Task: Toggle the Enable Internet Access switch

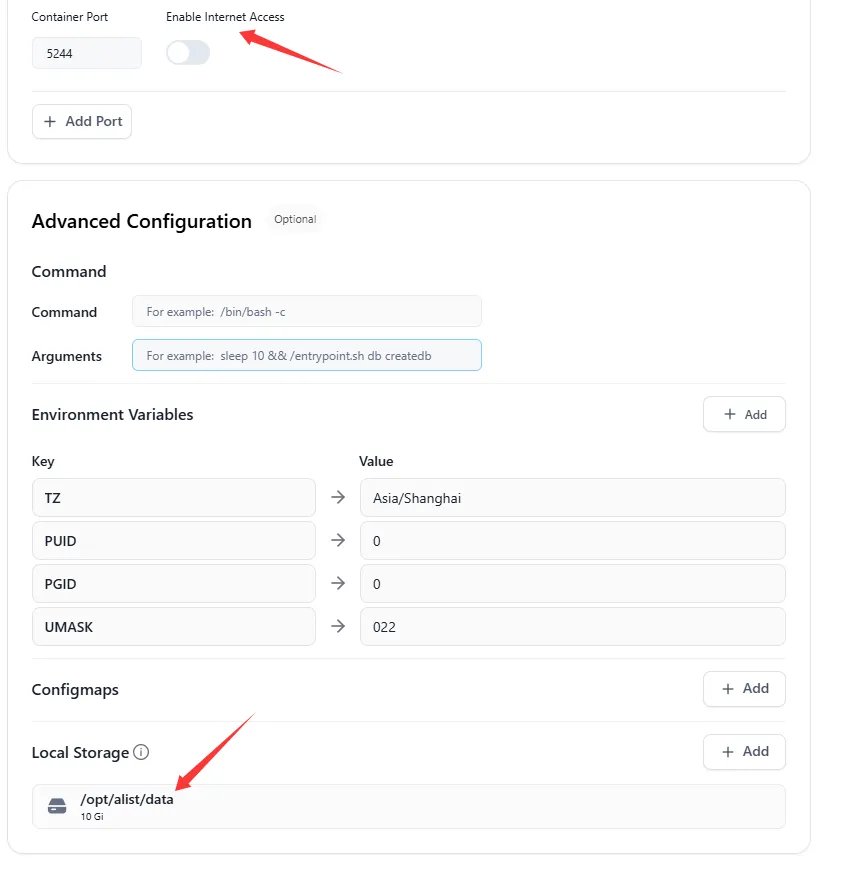Action: pos(188,53)
